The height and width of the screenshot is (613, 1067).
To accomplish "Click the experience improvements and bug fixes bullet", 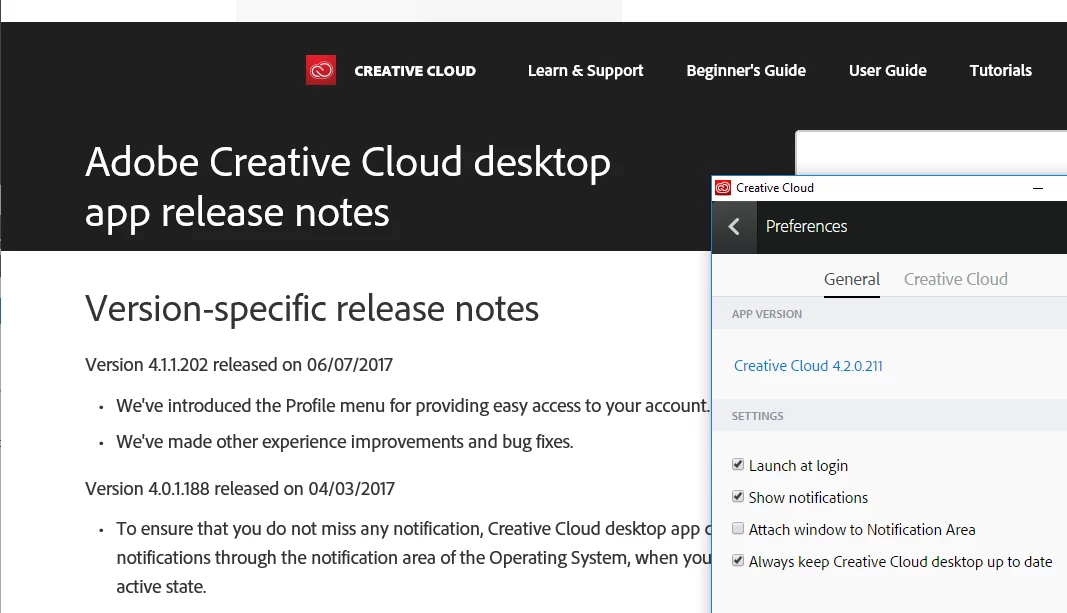I will [x=345, y=442].
